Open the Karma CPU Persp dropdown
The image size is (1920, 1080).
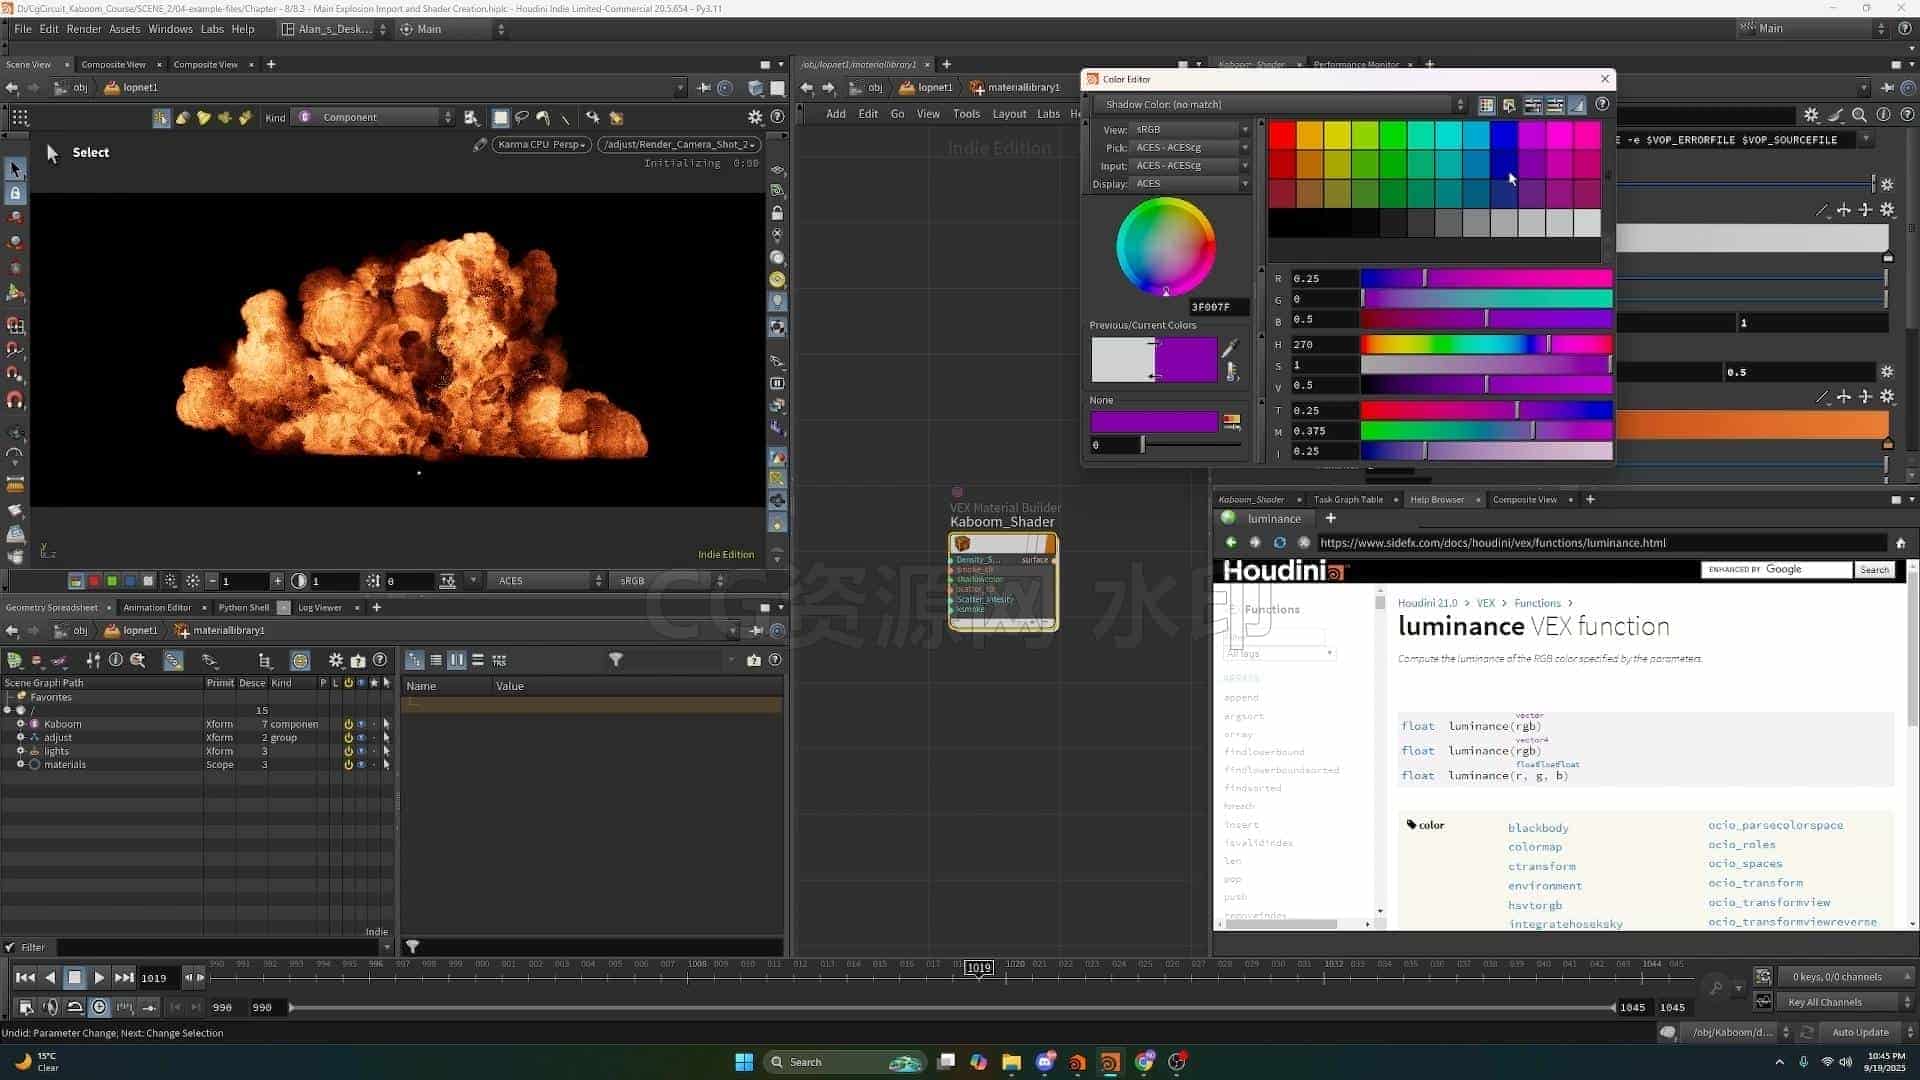541,145
